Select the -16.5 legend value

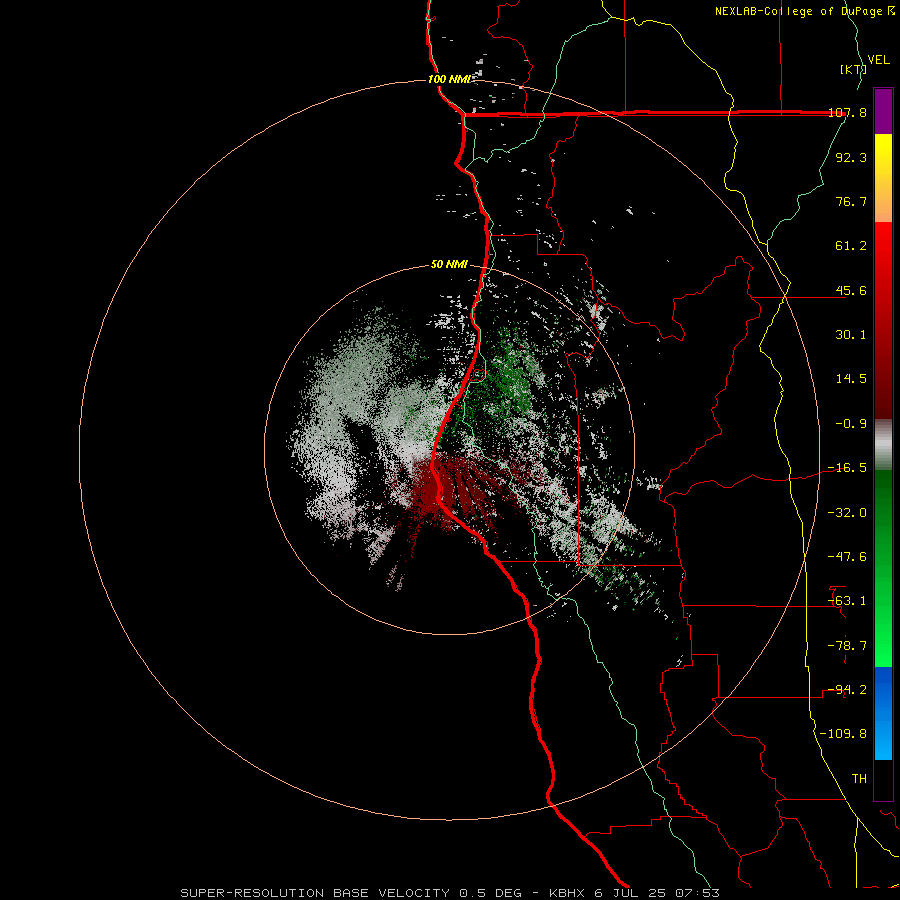pyautogui.click(x=847, y=468)
